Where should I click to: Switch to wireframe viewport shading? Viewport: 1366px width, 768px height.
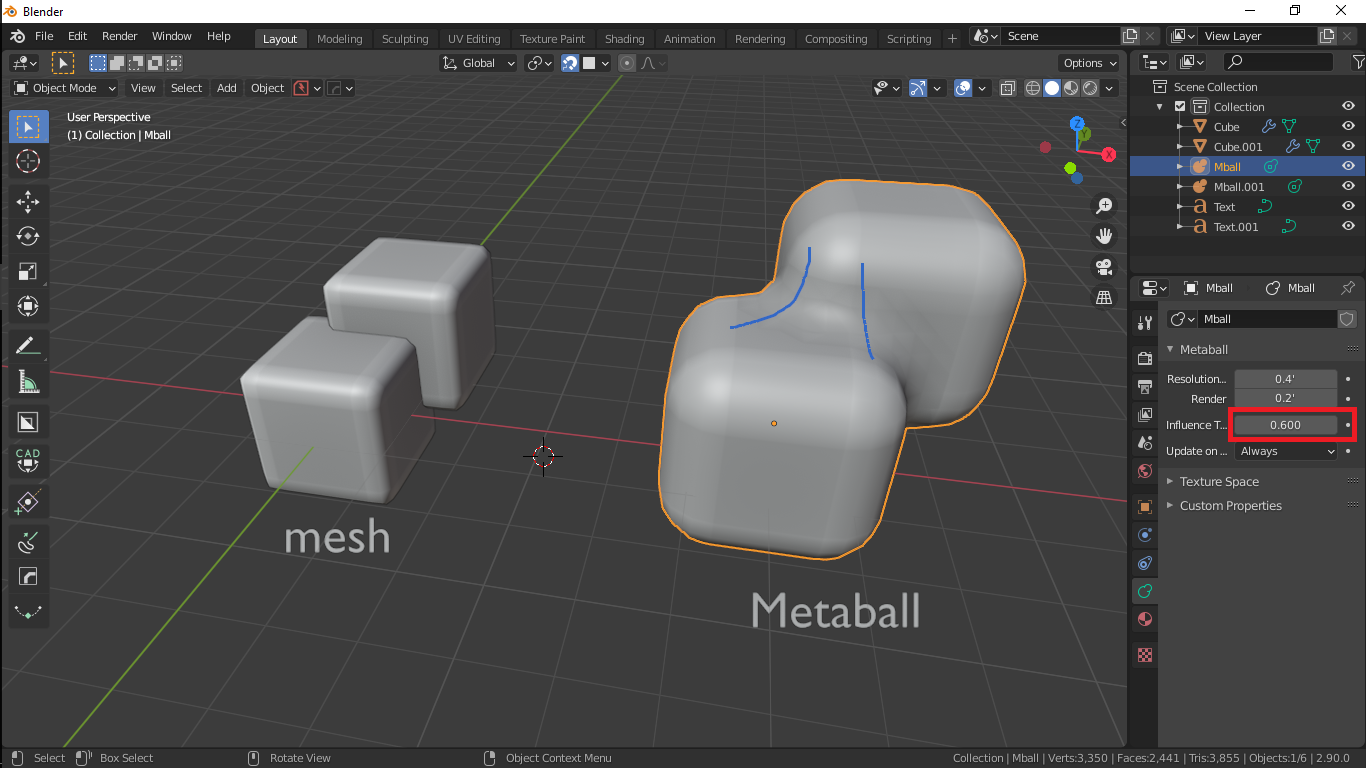point(1033,88)
